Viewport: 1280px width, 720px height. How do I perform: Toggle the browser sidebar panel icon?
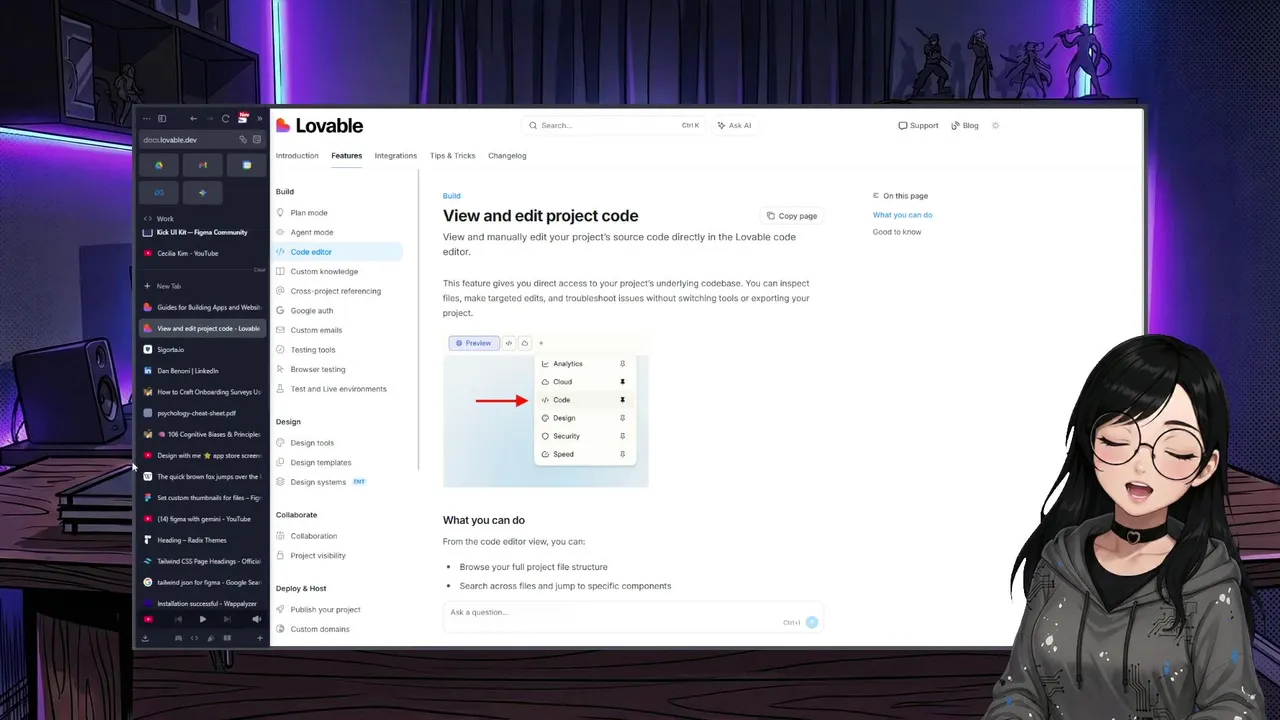[162, 118]
